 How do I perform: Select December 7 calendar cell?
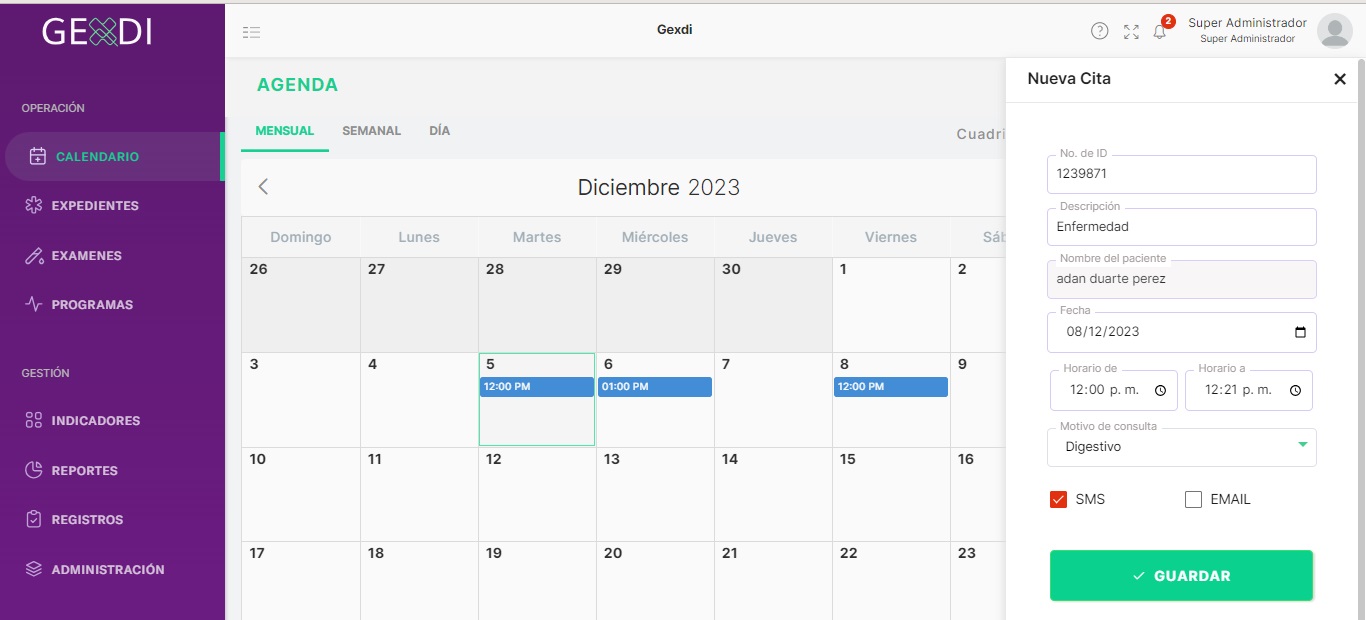pos(773,399)
